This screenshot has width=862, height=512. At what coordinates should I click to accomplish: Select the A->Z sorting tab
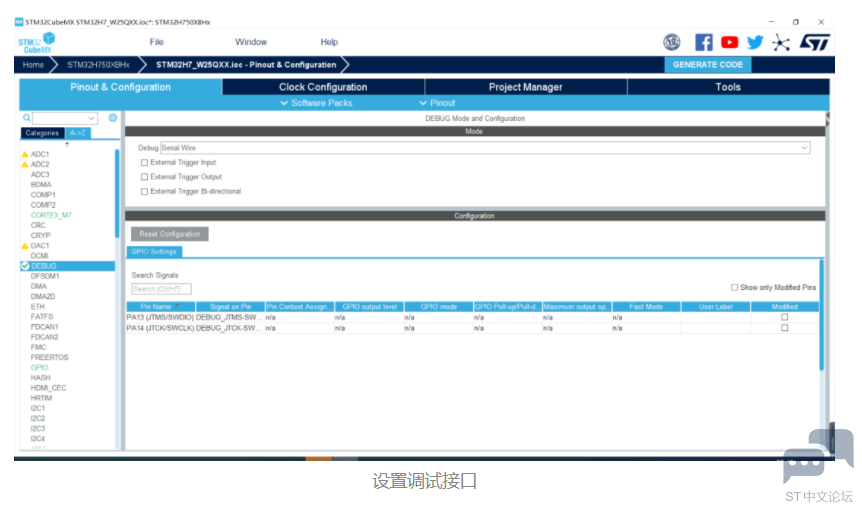[x=78, y=133]
